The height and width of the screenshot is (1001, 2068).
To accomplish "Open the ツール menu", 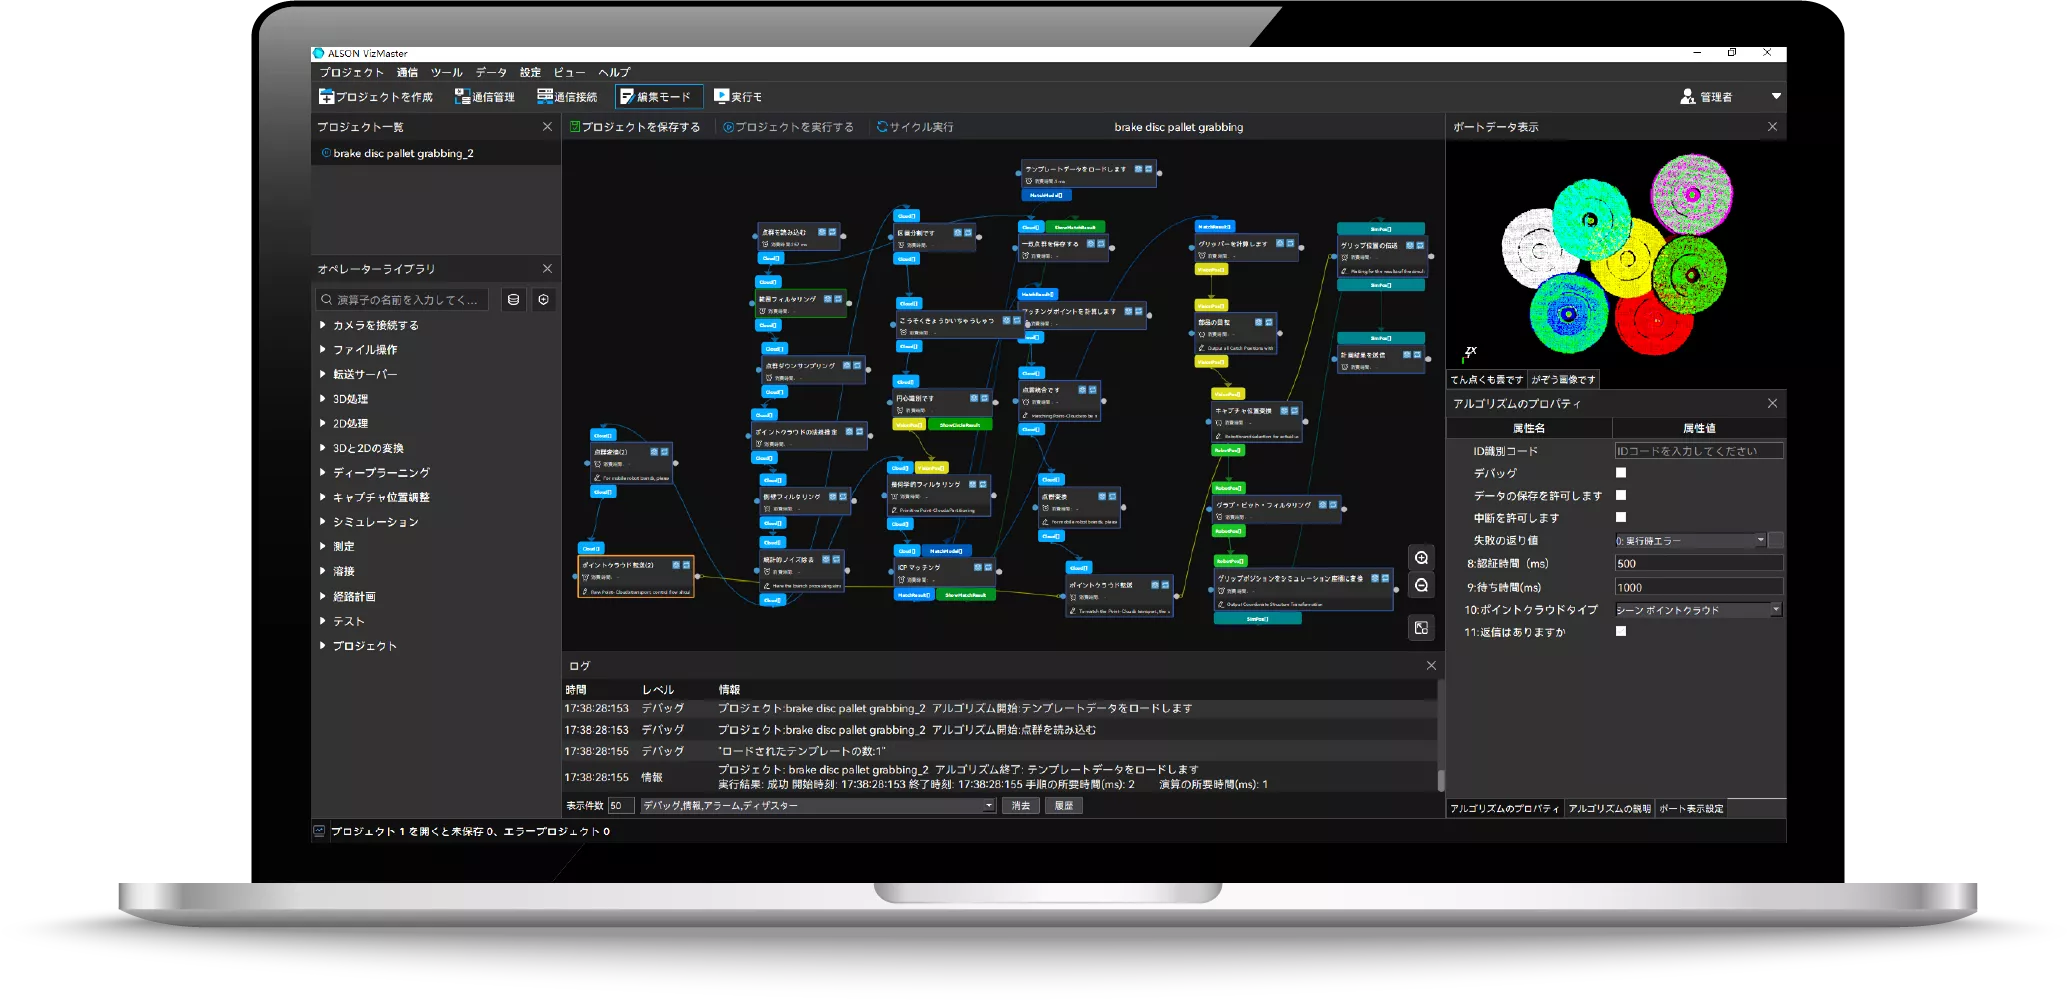I will click(446, 72).
